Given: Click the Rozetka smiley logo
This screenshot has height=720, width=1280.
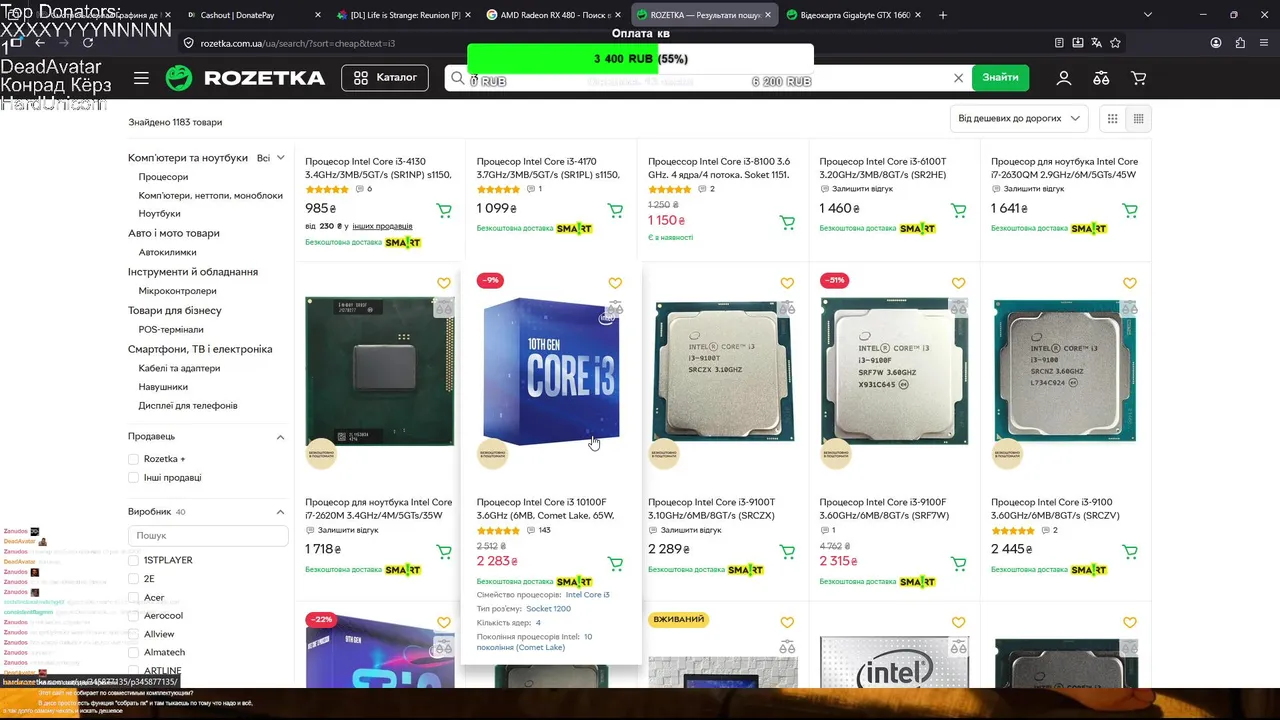Looking at the screenshot, I should 179,78.
